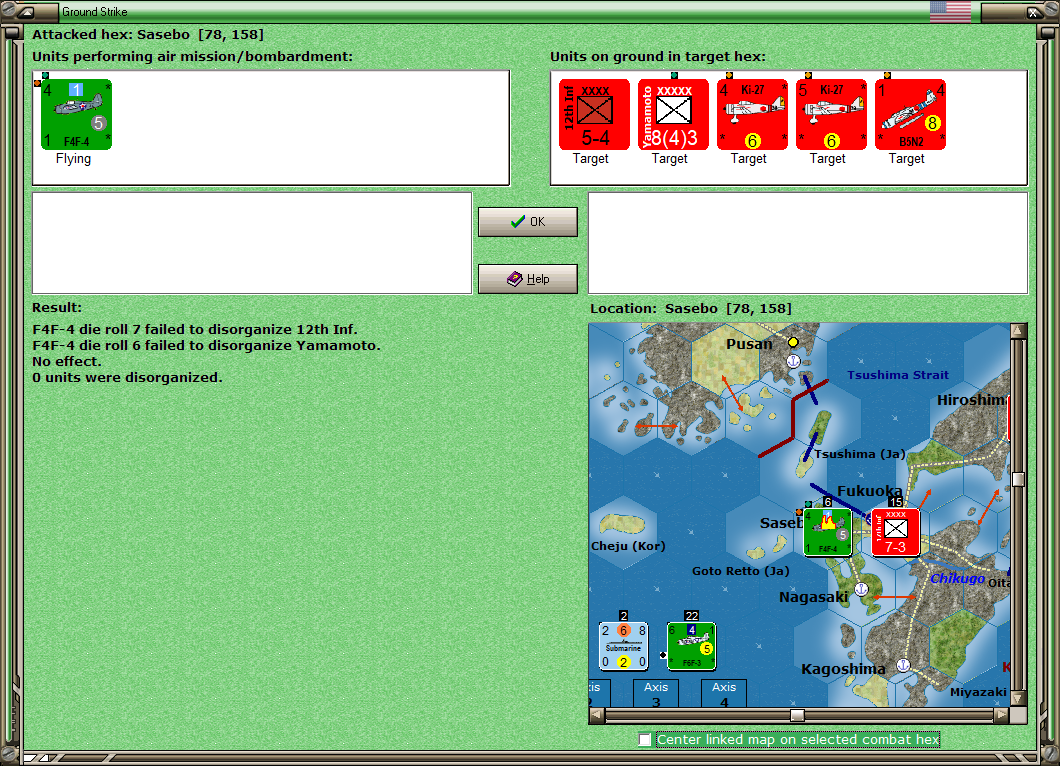Click the map's horizontal scrollbar right arrow
This screenshot has height=766, width=1060.
click(1002, 715)
